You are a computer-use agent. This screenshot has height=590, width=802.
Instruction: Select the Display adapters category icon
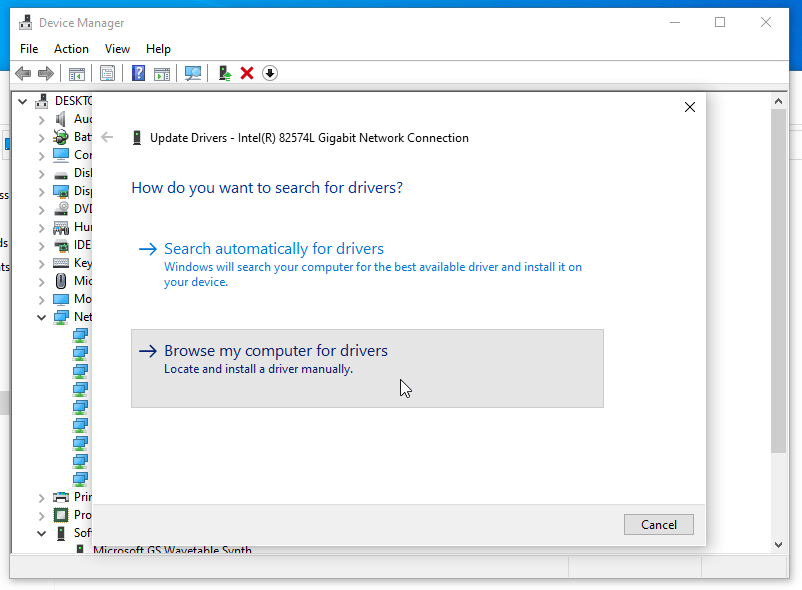pos(61,191)
